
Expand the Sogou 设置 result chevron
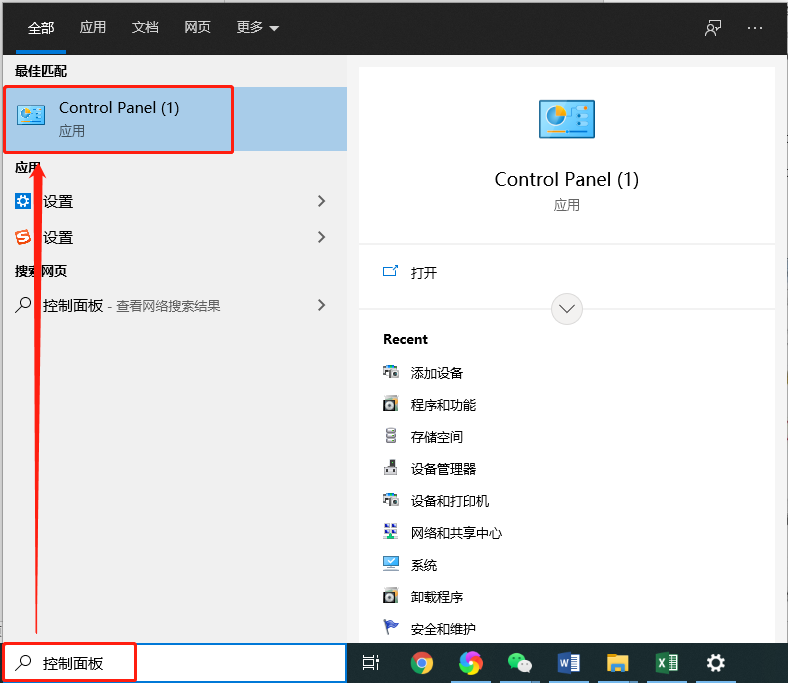(322, 237)
